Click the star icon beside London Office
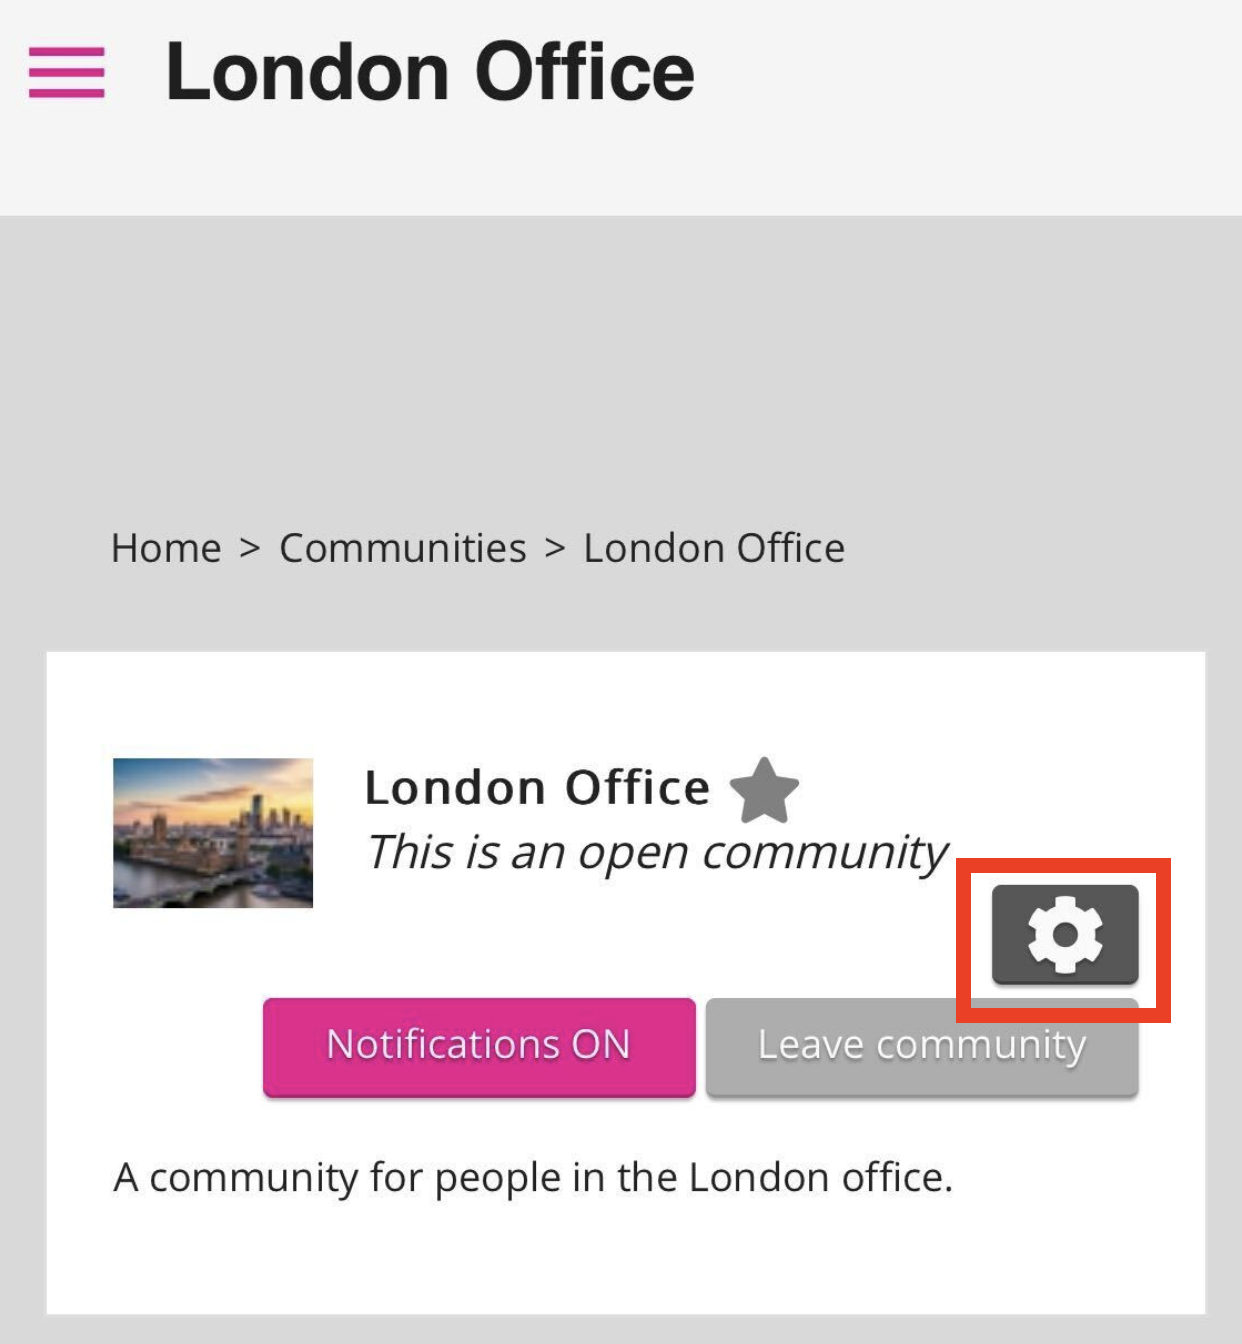The width and height of the screenshot is (1242, 1344). pyautogui.click(x=764, y=790)
